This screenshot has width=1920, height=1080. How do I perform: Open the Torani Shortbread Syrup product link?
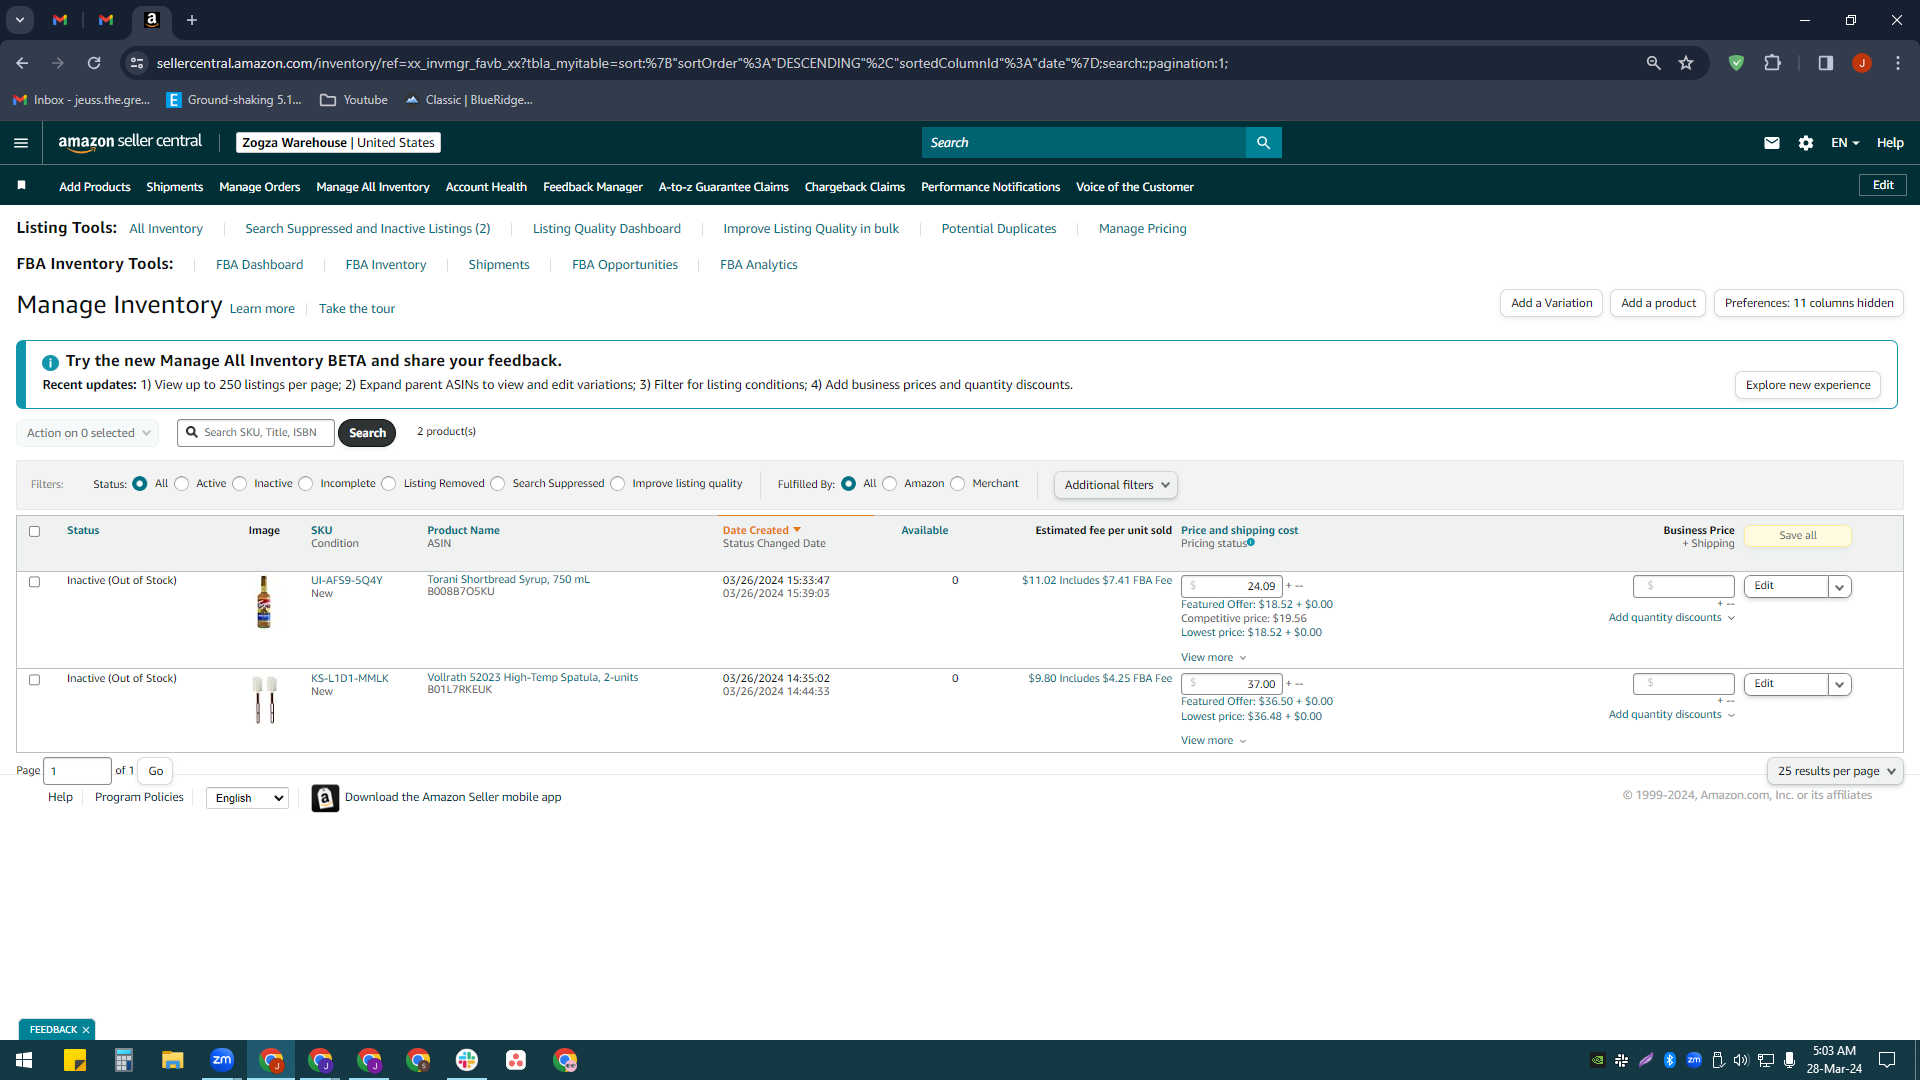point(509,580)
